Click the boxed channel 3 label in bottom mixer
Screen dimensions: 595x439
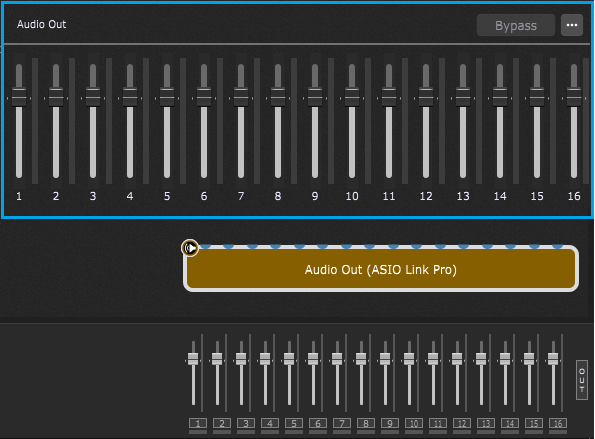point(246,423)
